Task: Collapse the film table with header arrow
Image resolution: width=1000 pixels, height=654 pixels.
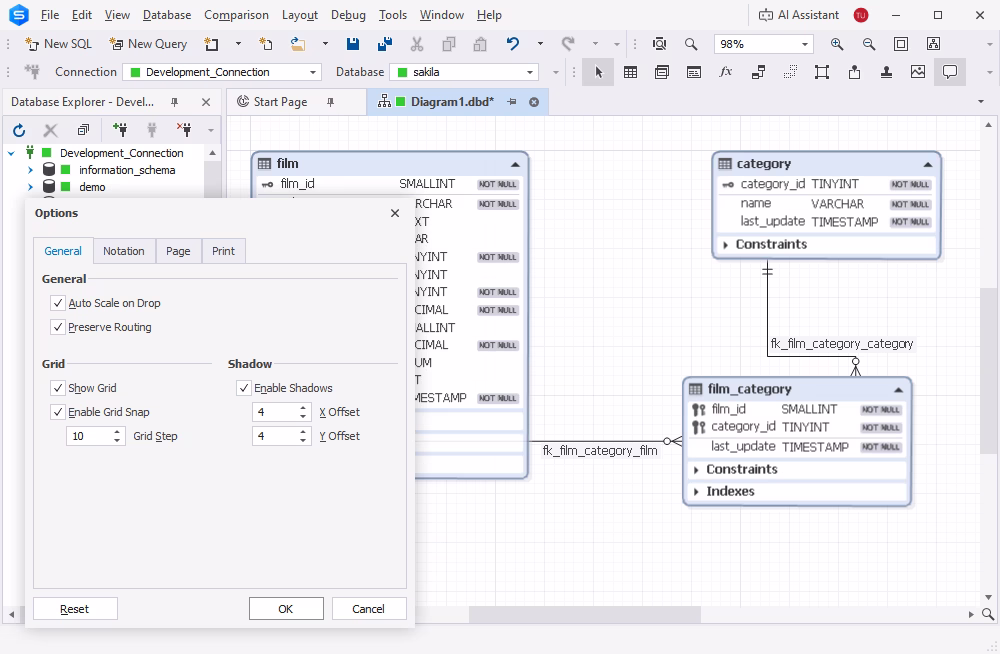Action: click(x=515, y=165)
